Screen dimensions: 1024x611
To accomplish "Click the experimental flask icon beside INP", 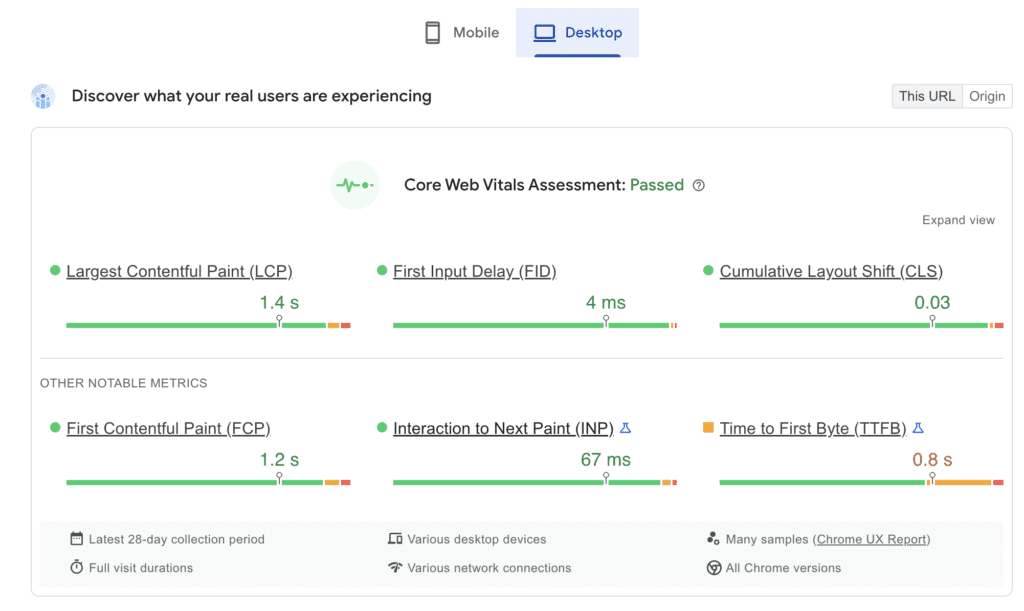I will [x=626, y=428].
